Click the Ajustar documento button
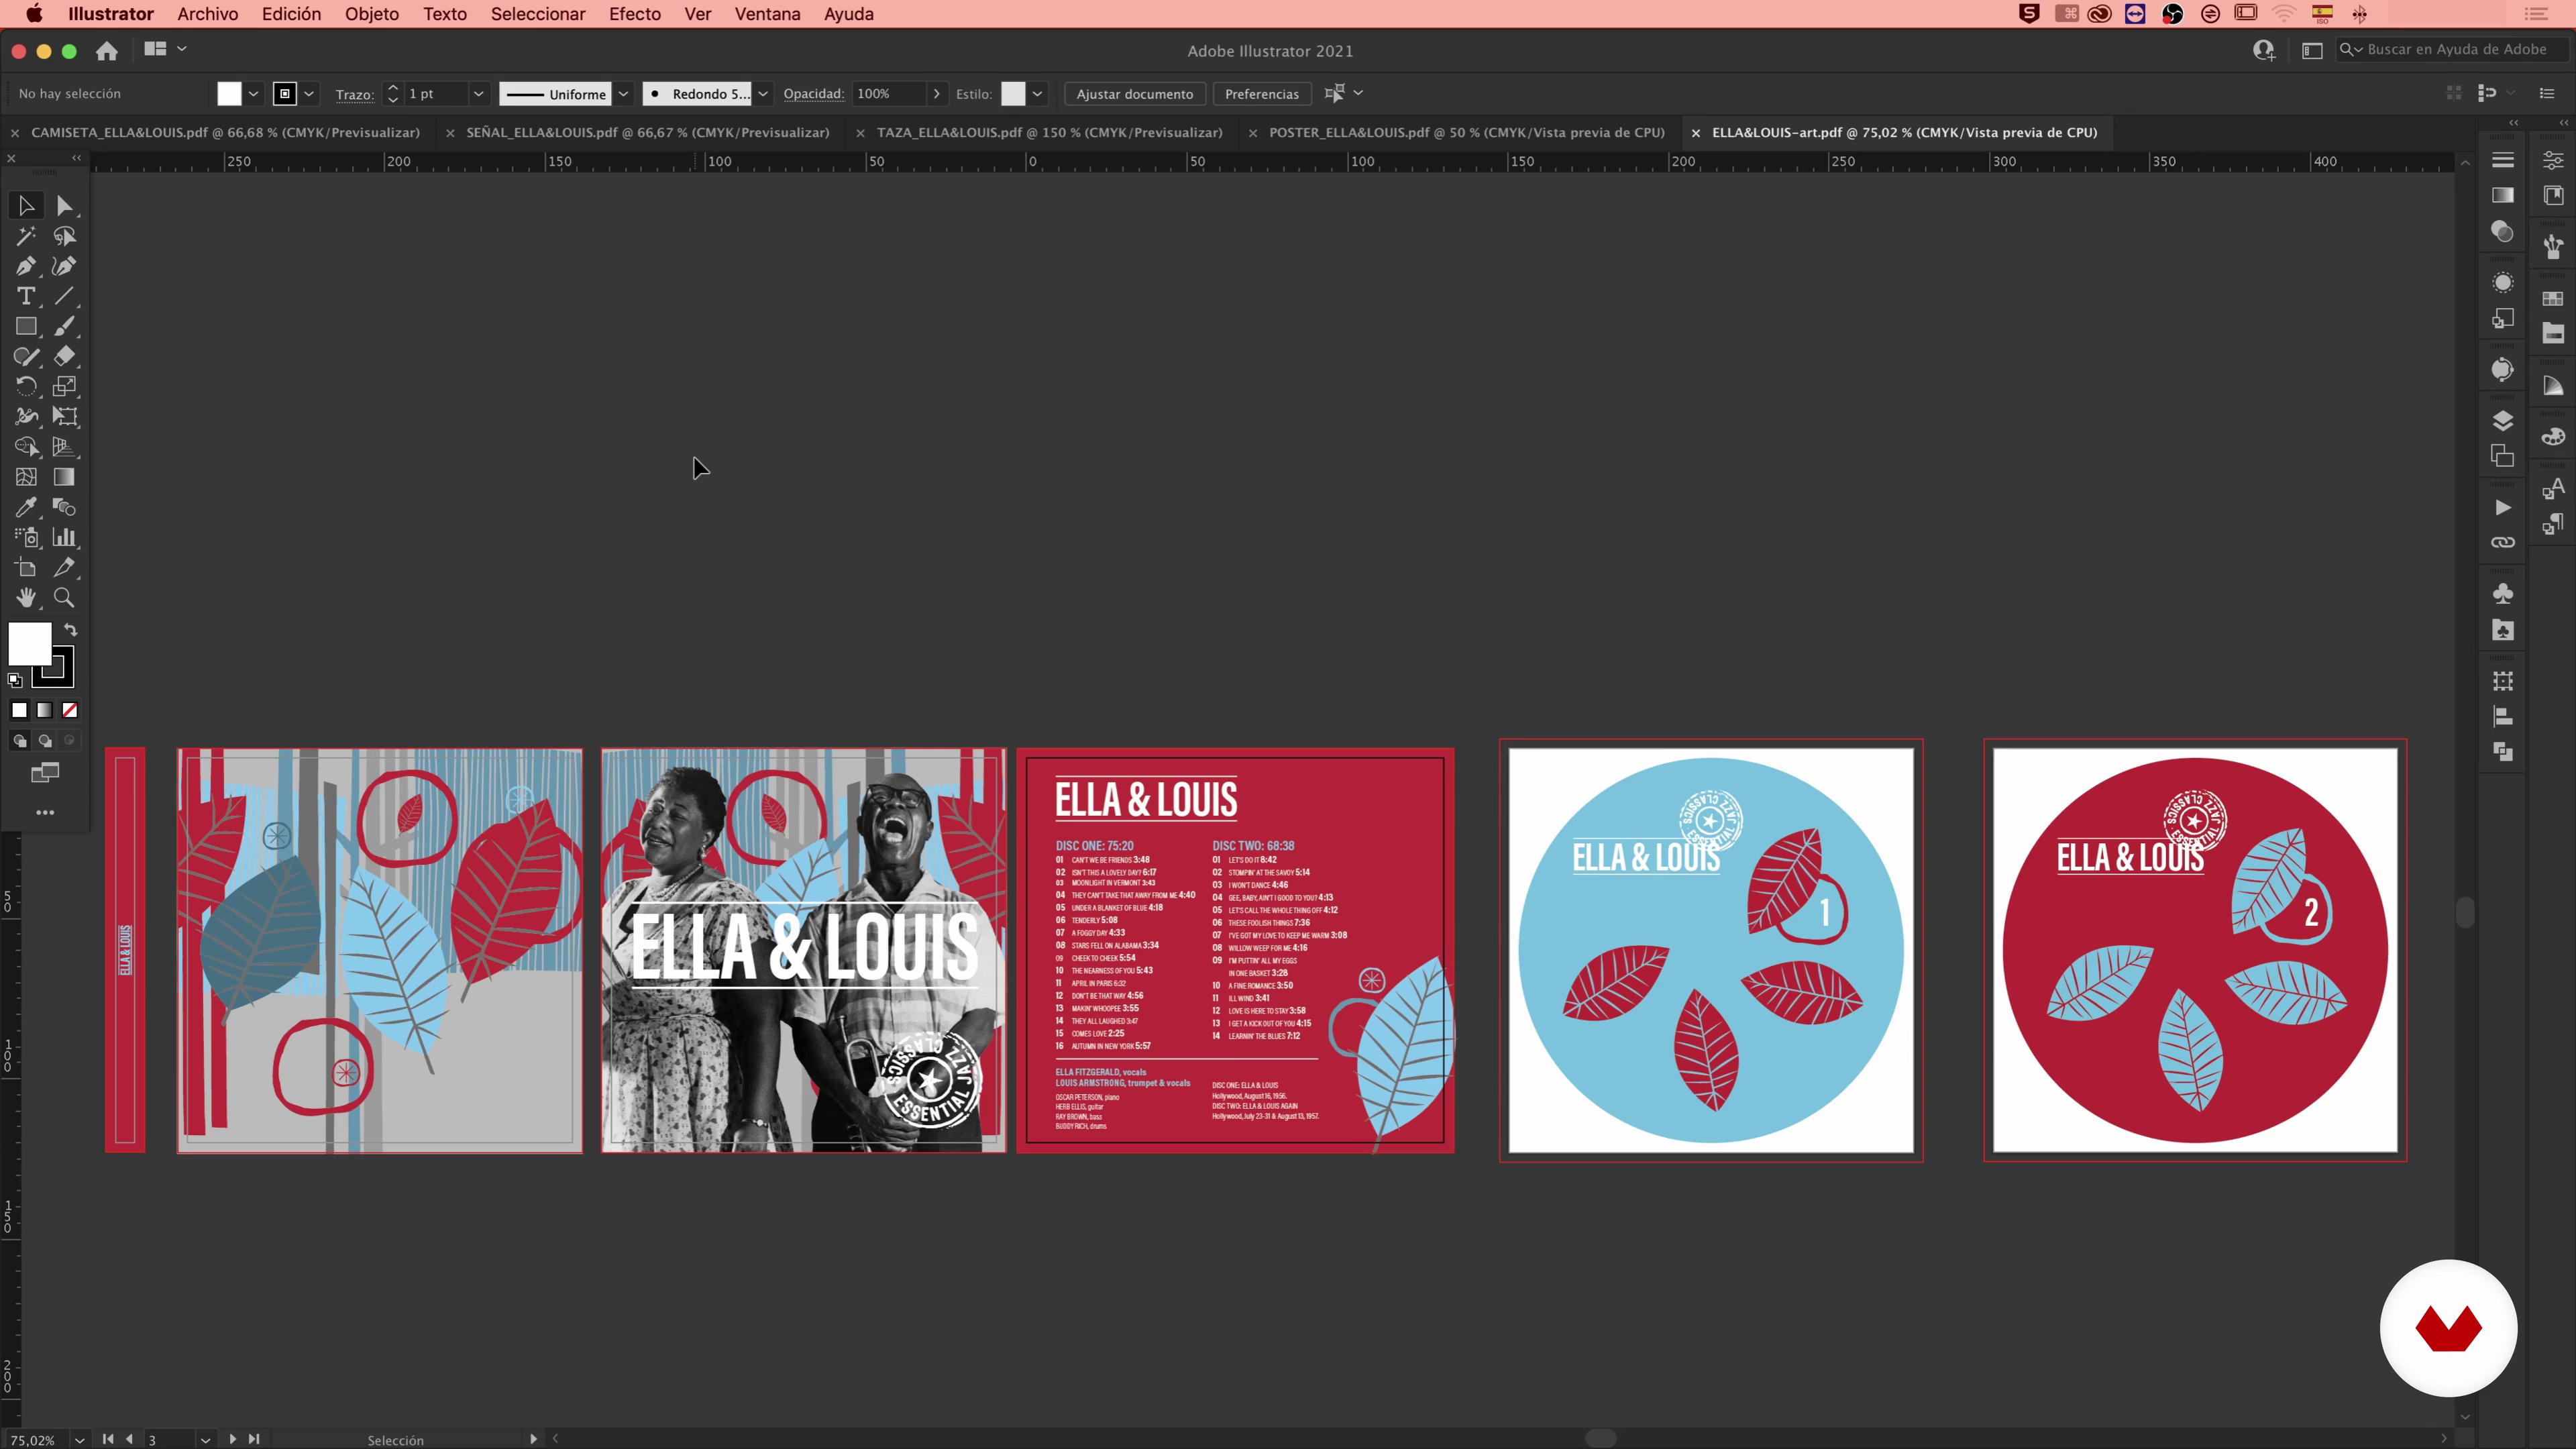2576x1449 pixels. (x=1134, y=94)
